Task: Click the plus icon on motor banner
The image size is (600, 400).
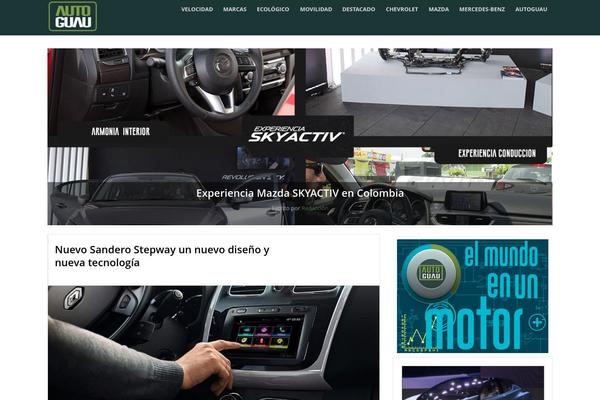Action: coord(537,322)
